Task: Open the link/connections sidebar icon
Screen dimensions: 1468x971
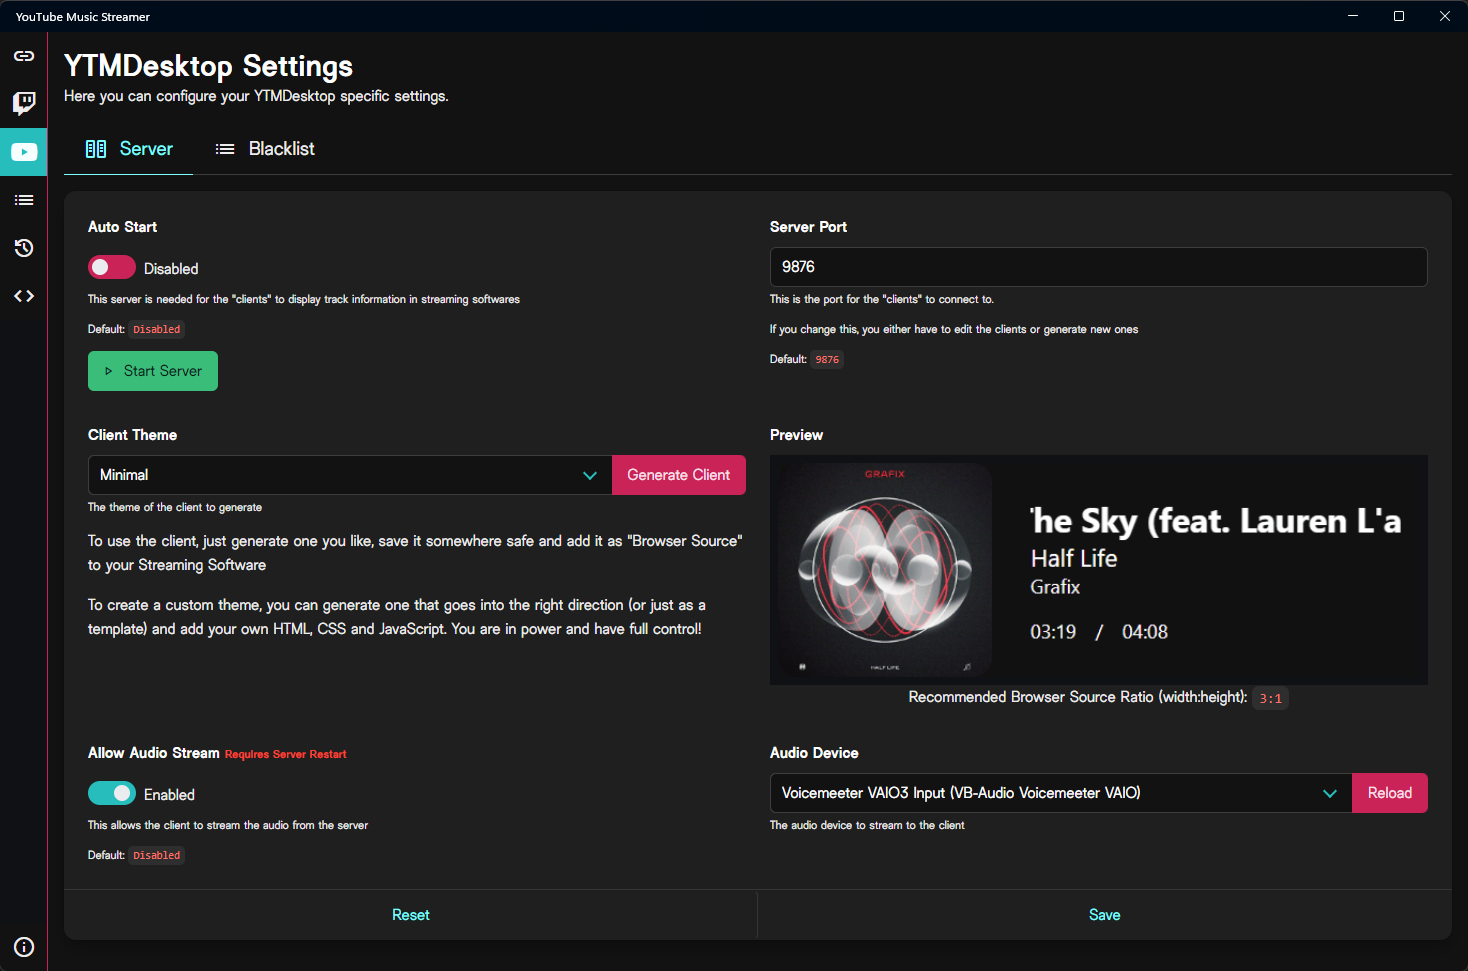Action: point(24,56)
